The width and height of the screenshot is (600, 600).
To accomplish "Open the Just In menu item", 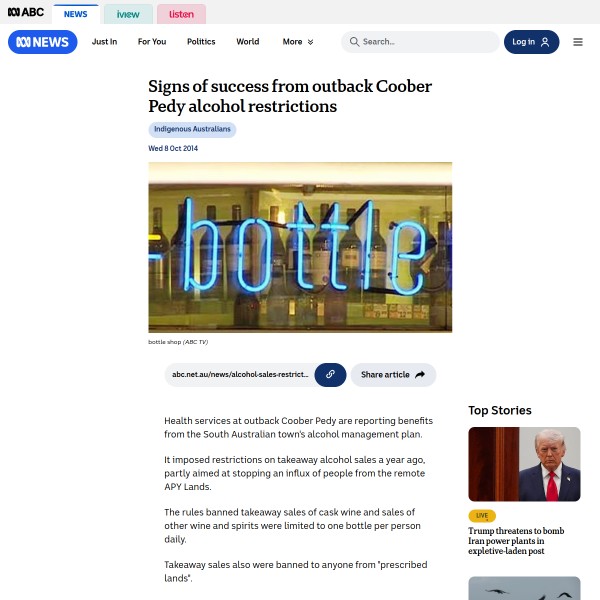I will pyautogui.click(x=104, y=42).
